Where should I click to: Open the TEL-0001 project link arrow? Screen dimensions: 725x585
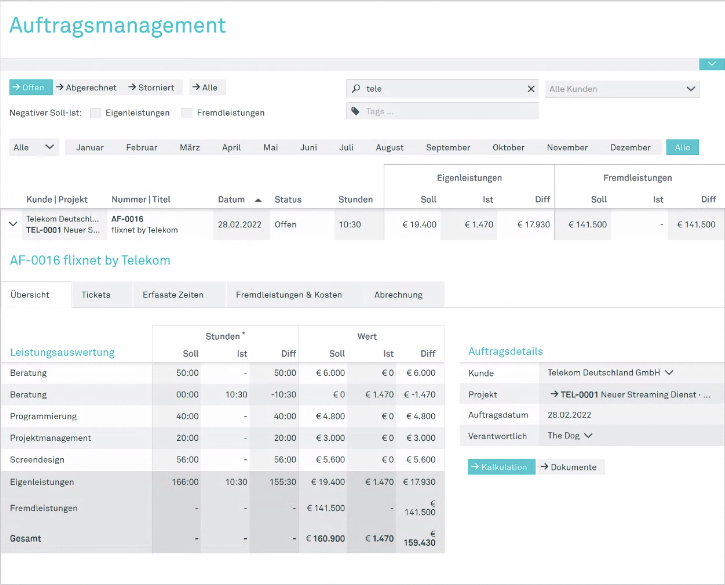[554, 394]
